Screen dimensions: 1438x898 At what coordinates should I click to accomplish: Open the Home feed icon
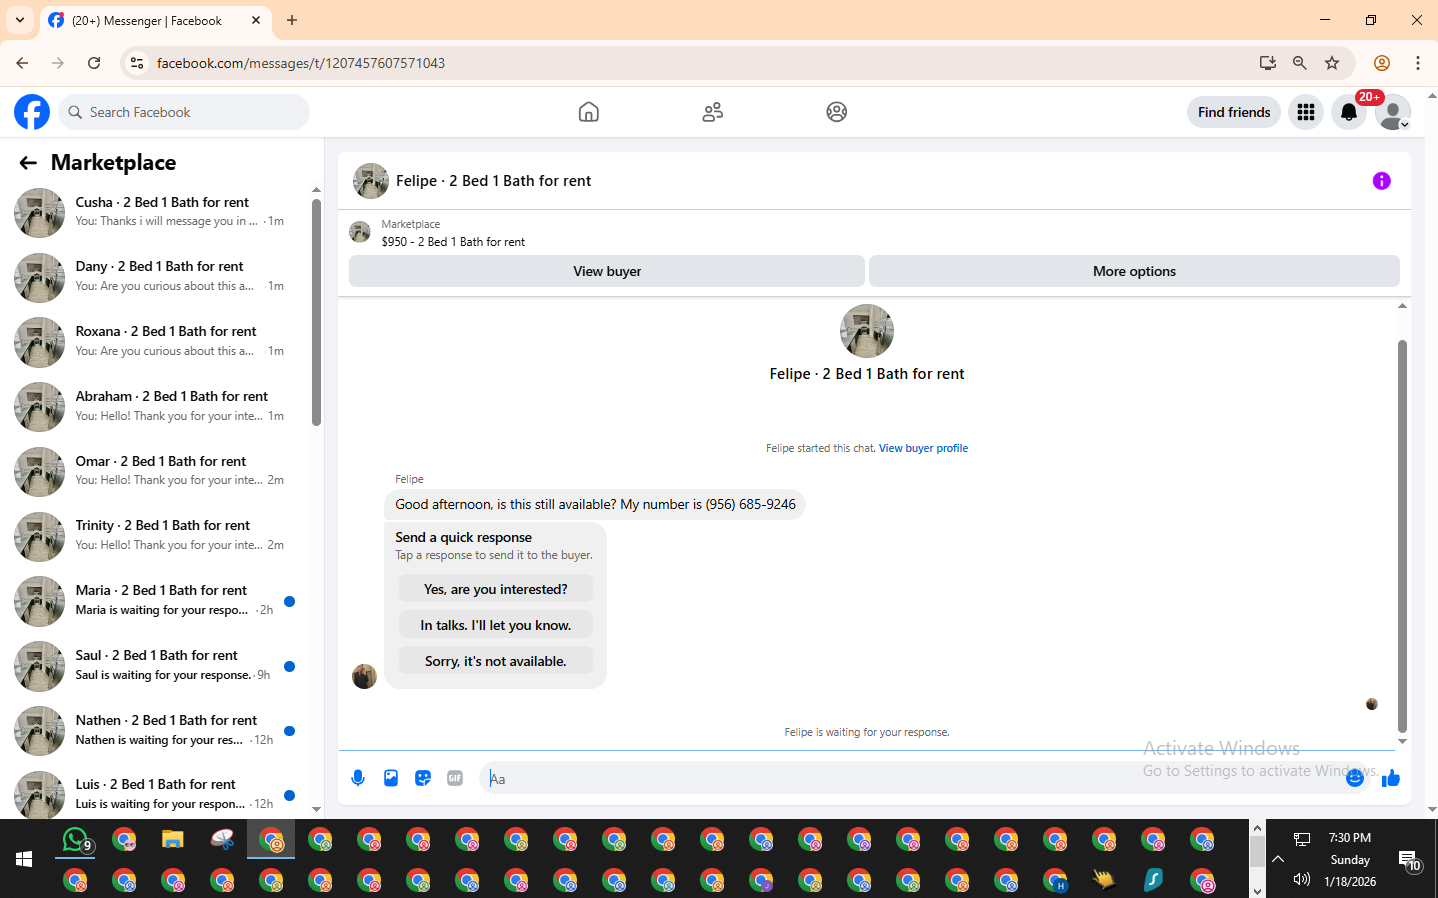589,112
